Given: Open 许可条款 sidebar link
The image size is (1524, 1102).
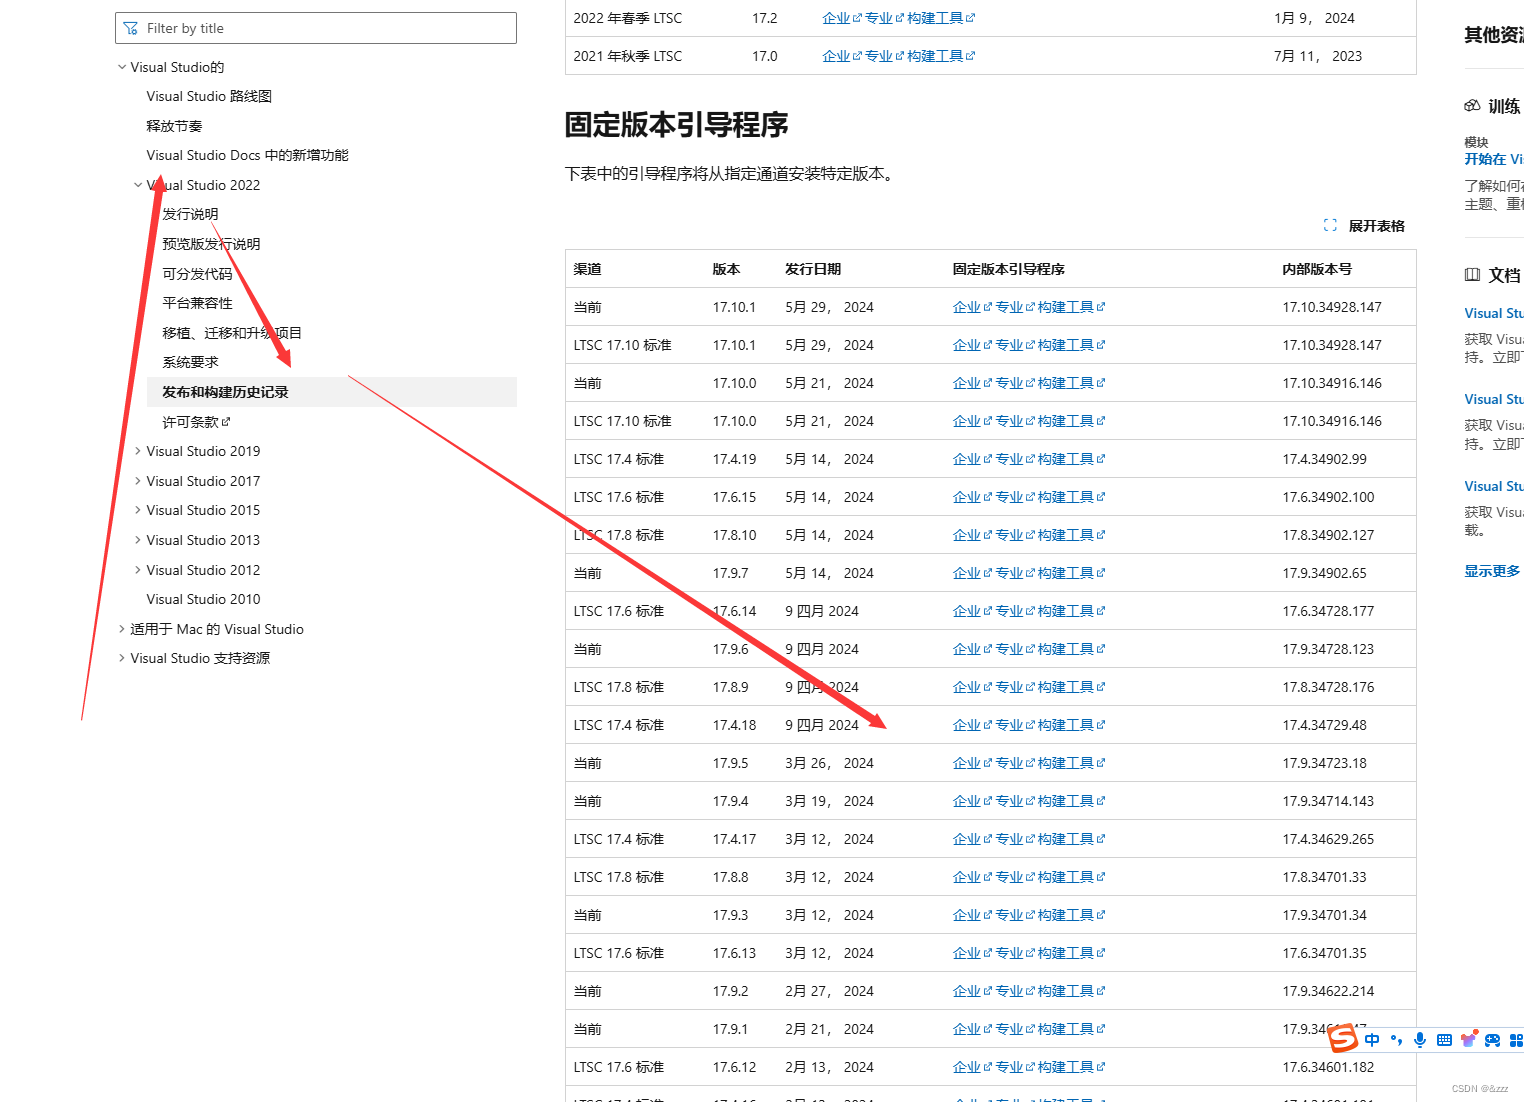Looking at the screenshot, I should [190, 422].
